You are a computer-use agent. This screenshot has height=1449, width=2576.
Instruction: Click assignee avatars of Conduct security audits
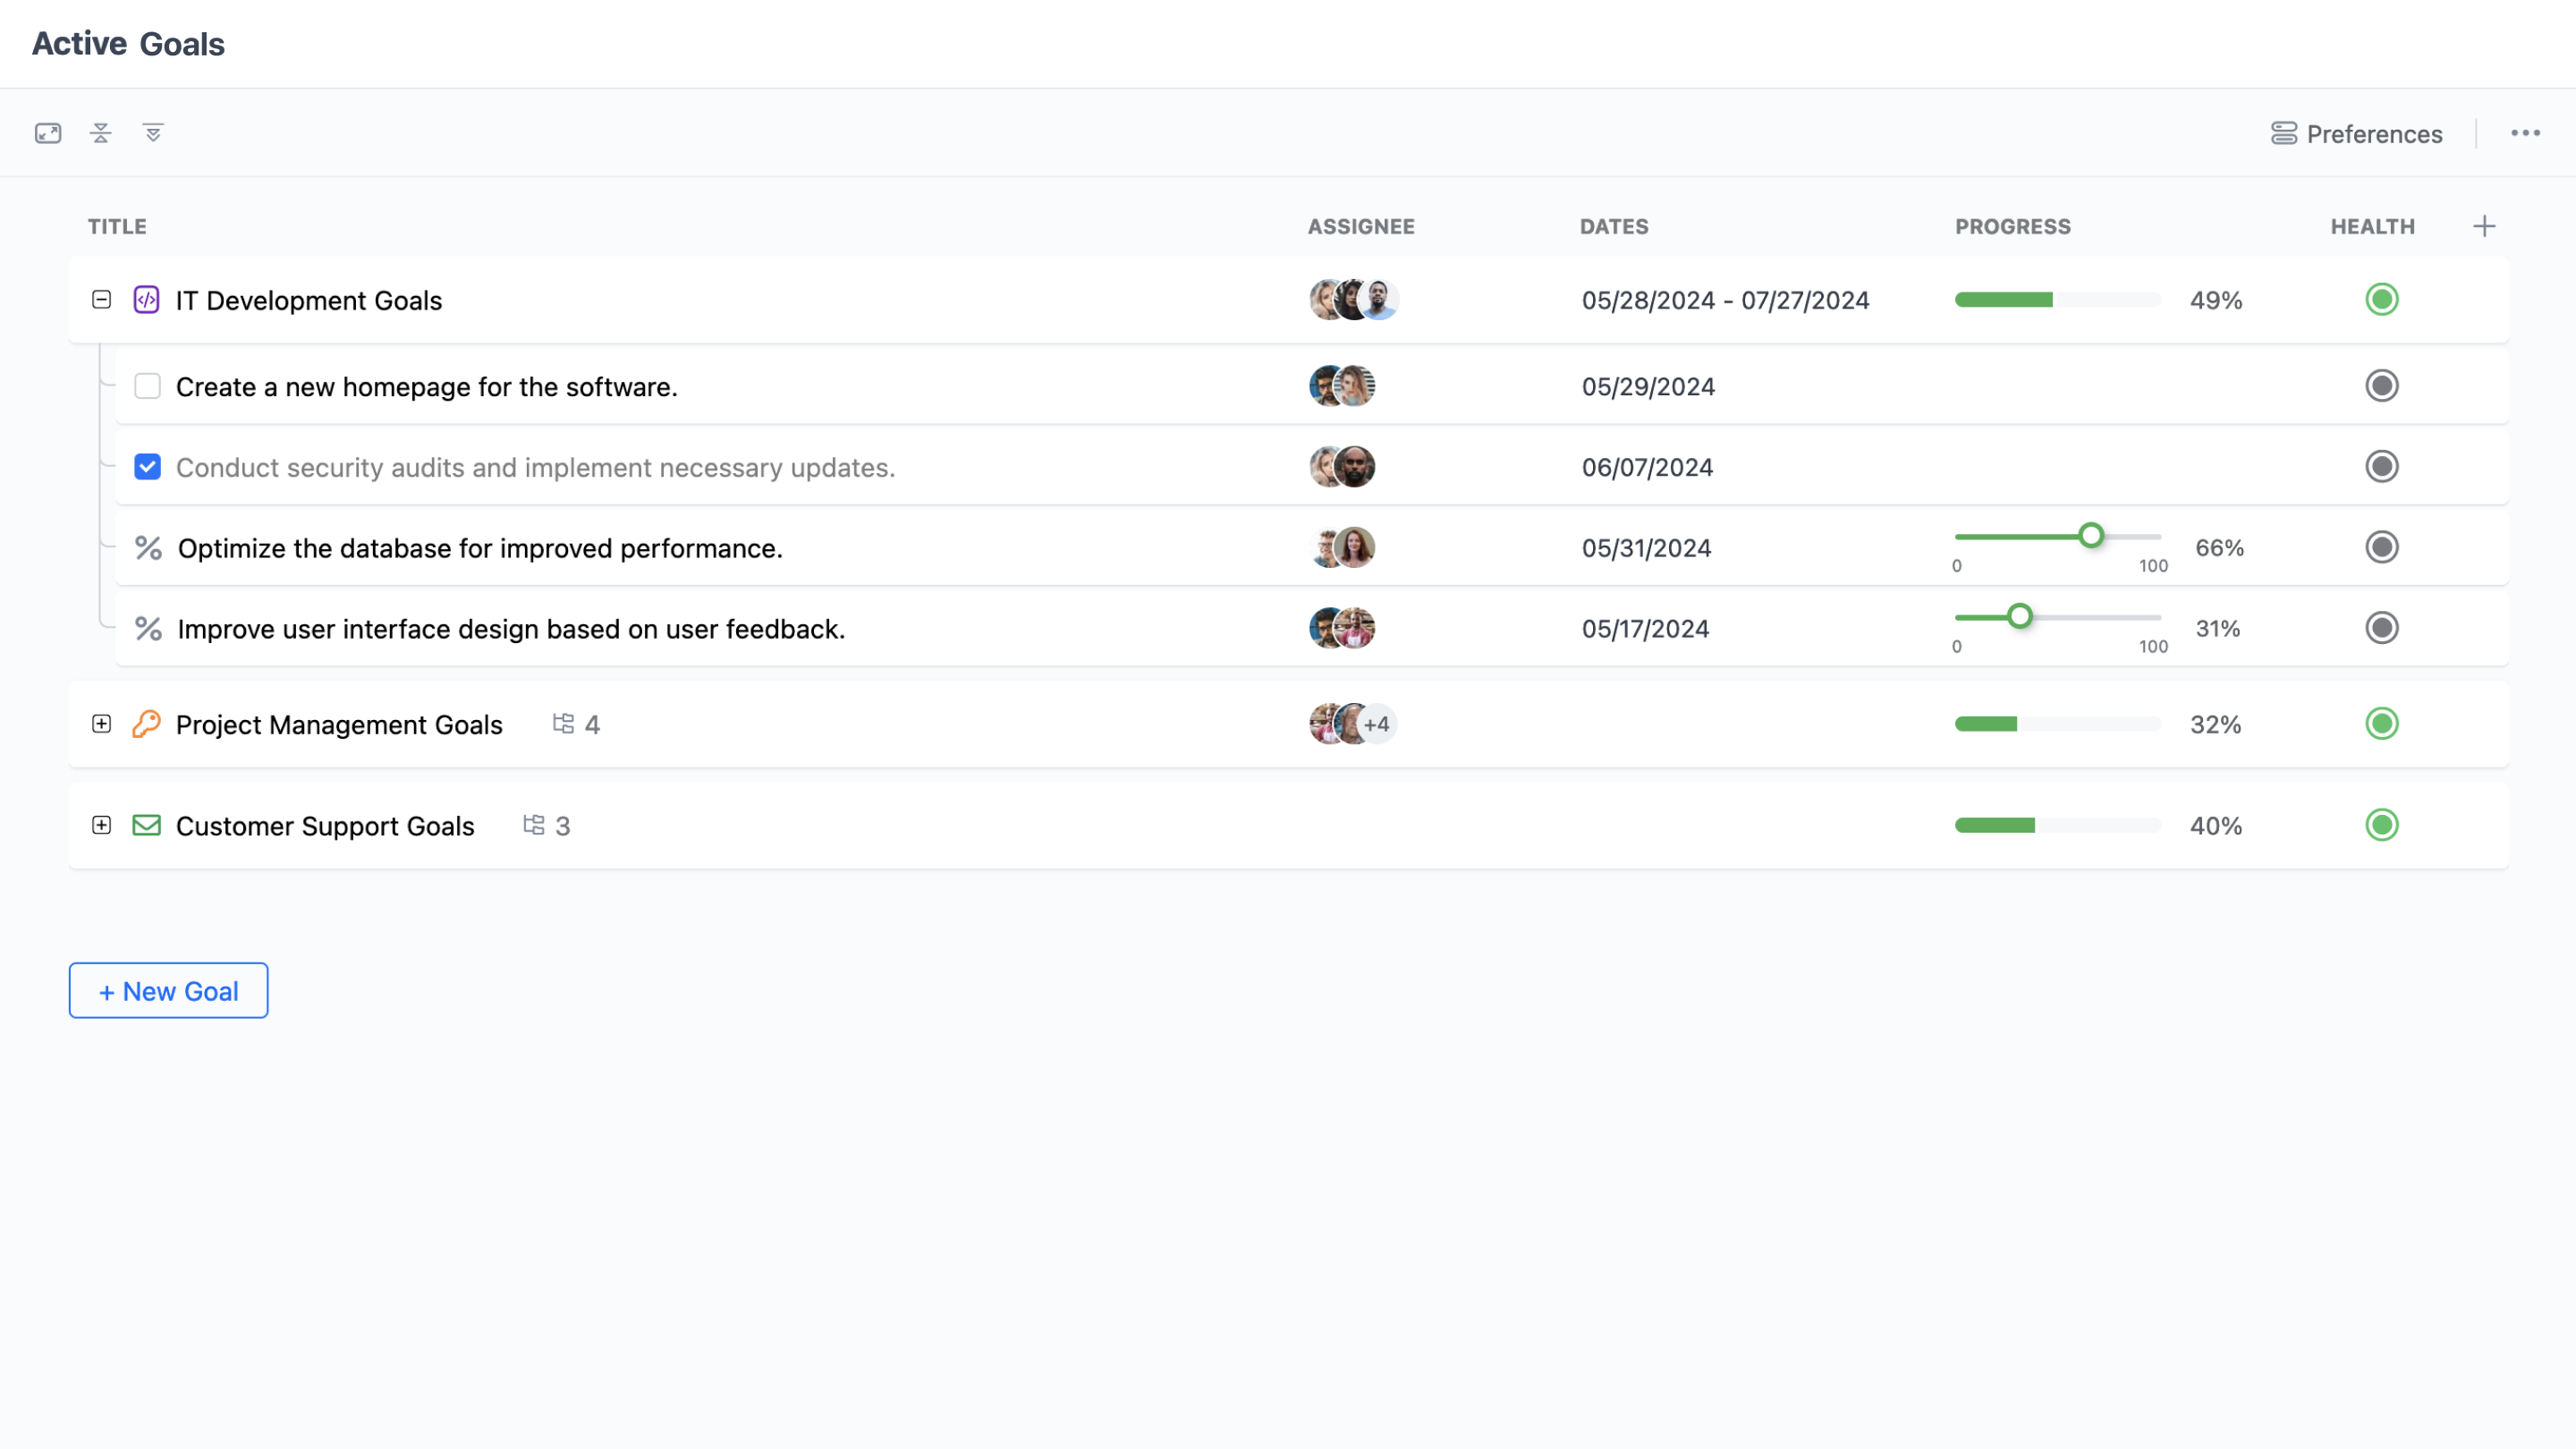tap(1342, 467)
